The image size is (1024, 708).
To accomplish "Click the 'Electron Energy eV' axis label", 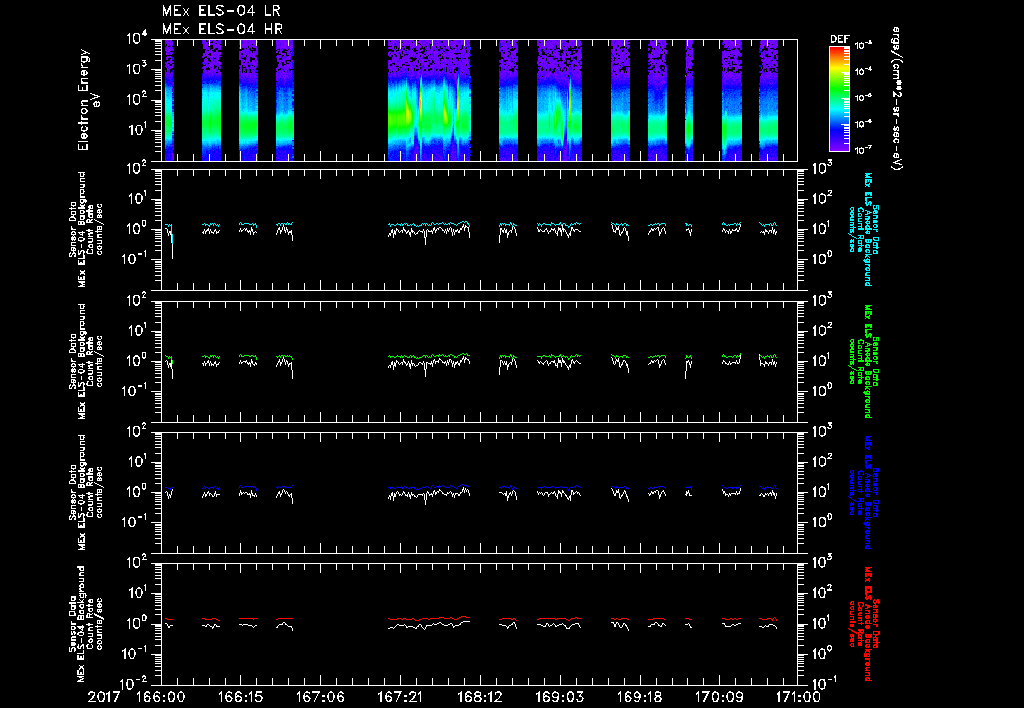I will 88,99.
